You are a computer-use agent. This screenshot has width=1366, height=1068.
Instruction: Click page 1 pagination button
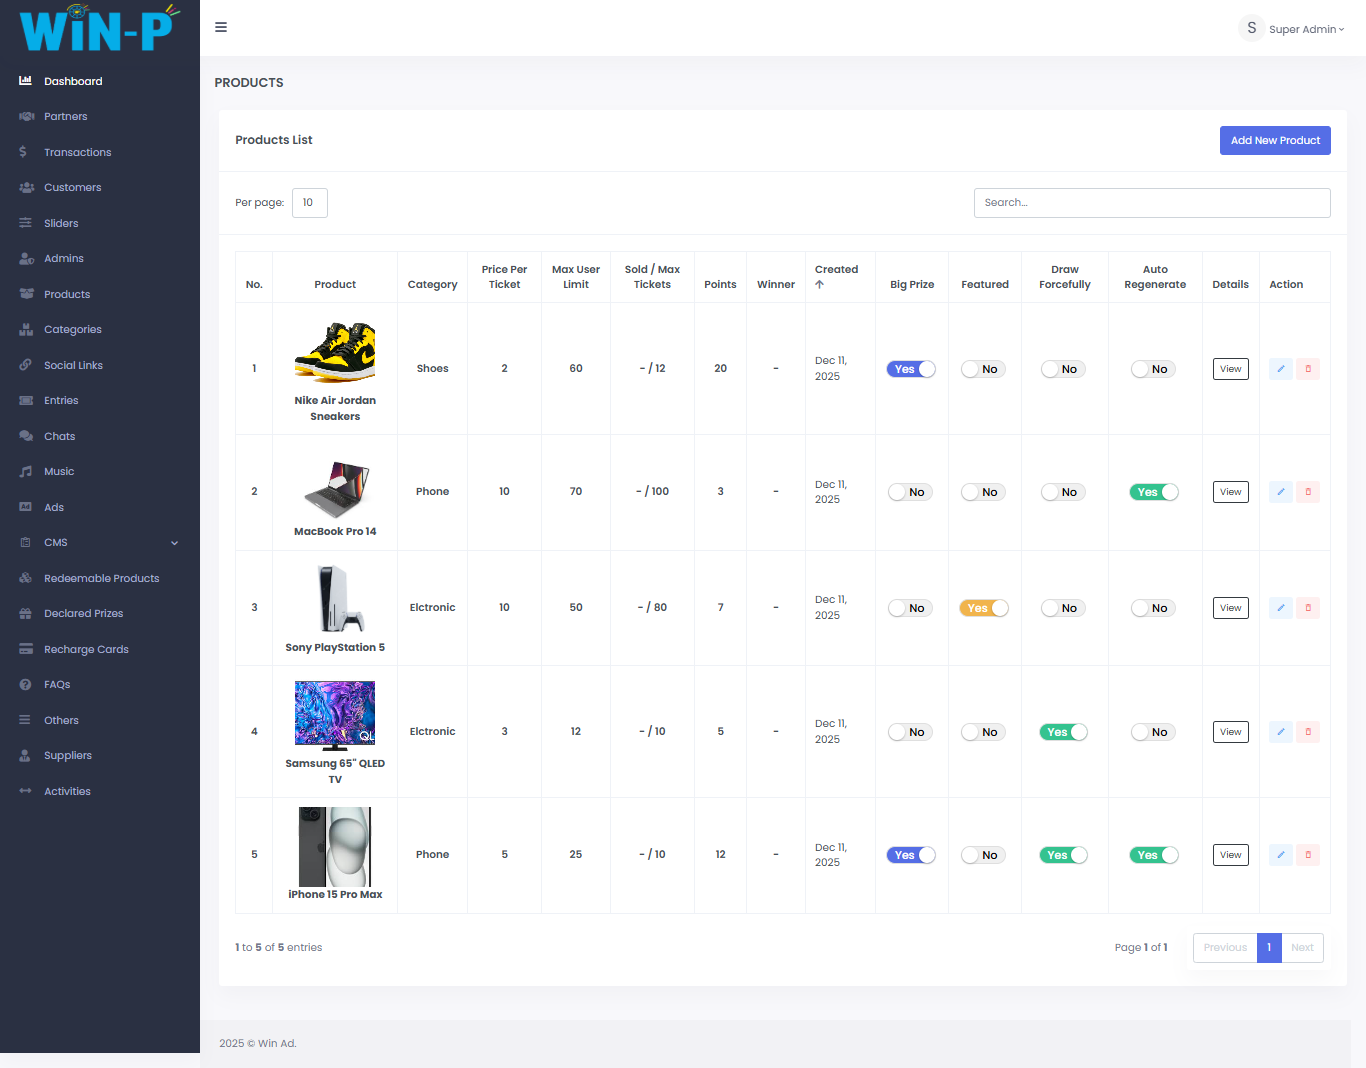point(1269,948)
